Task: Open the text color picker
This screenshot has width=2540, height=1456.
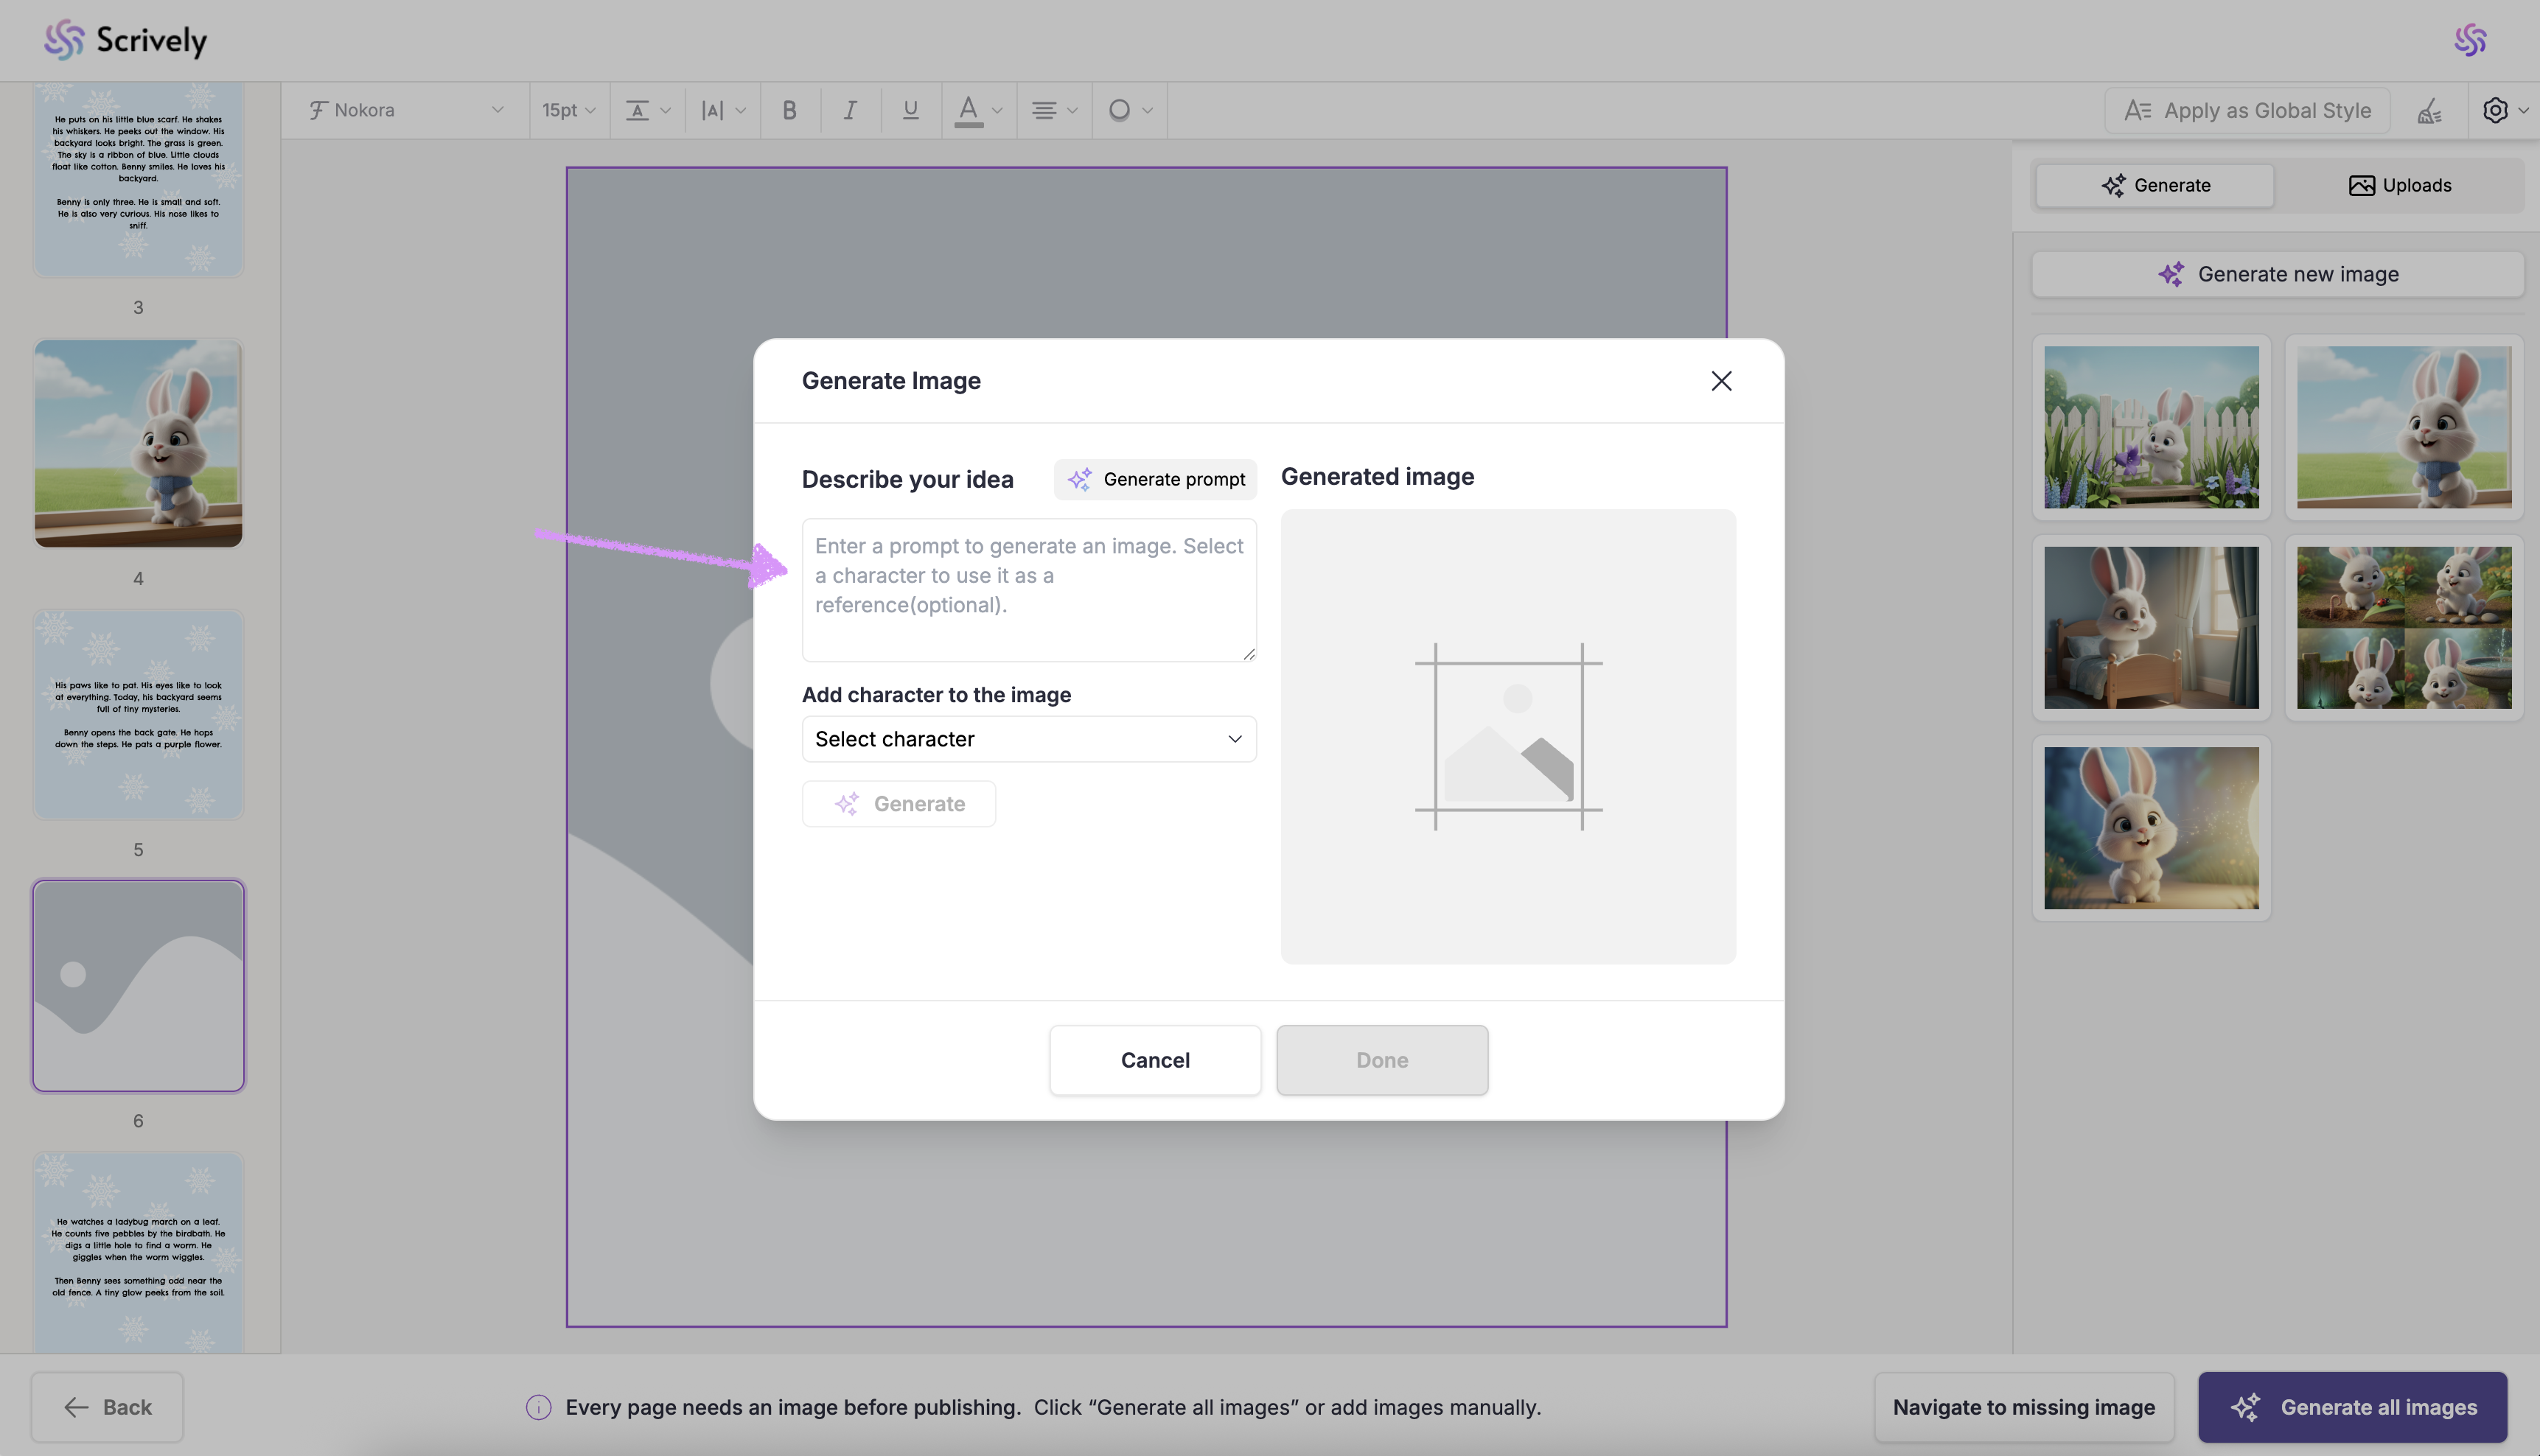Action: [x=978, y=110]
